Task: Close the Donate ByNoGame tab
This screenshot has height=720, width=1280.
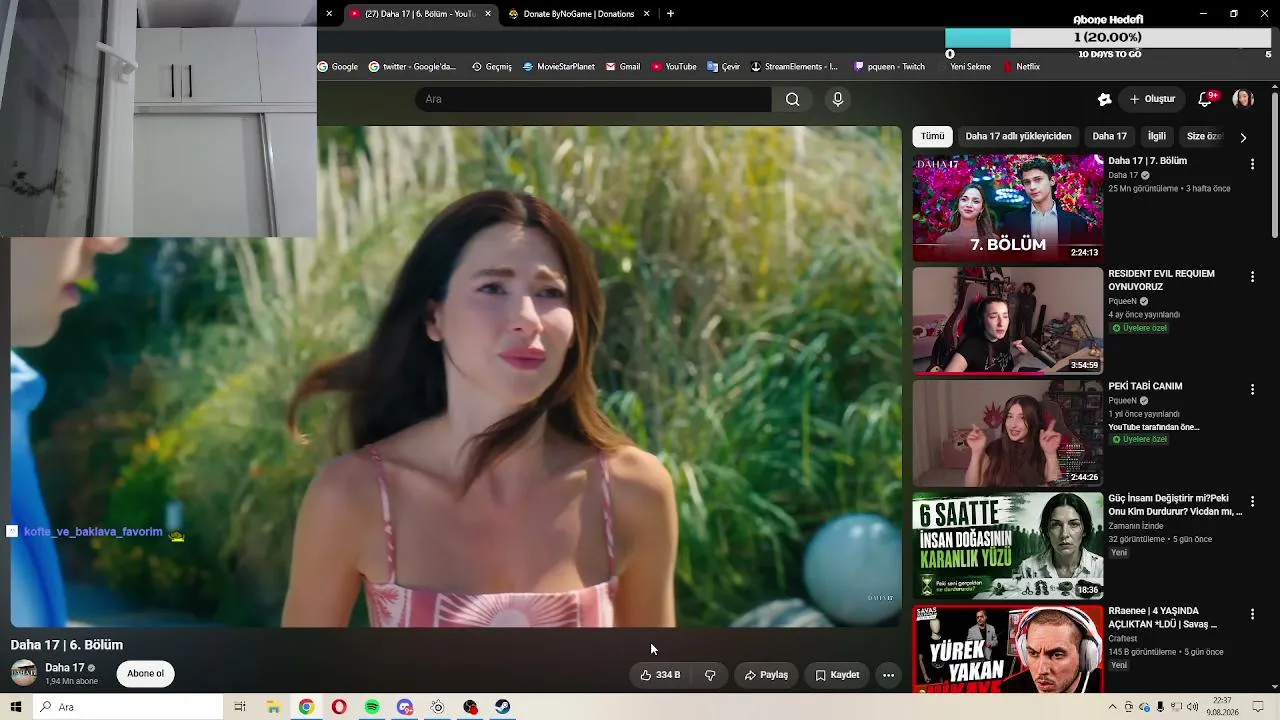Action: (x=646, y=14)
